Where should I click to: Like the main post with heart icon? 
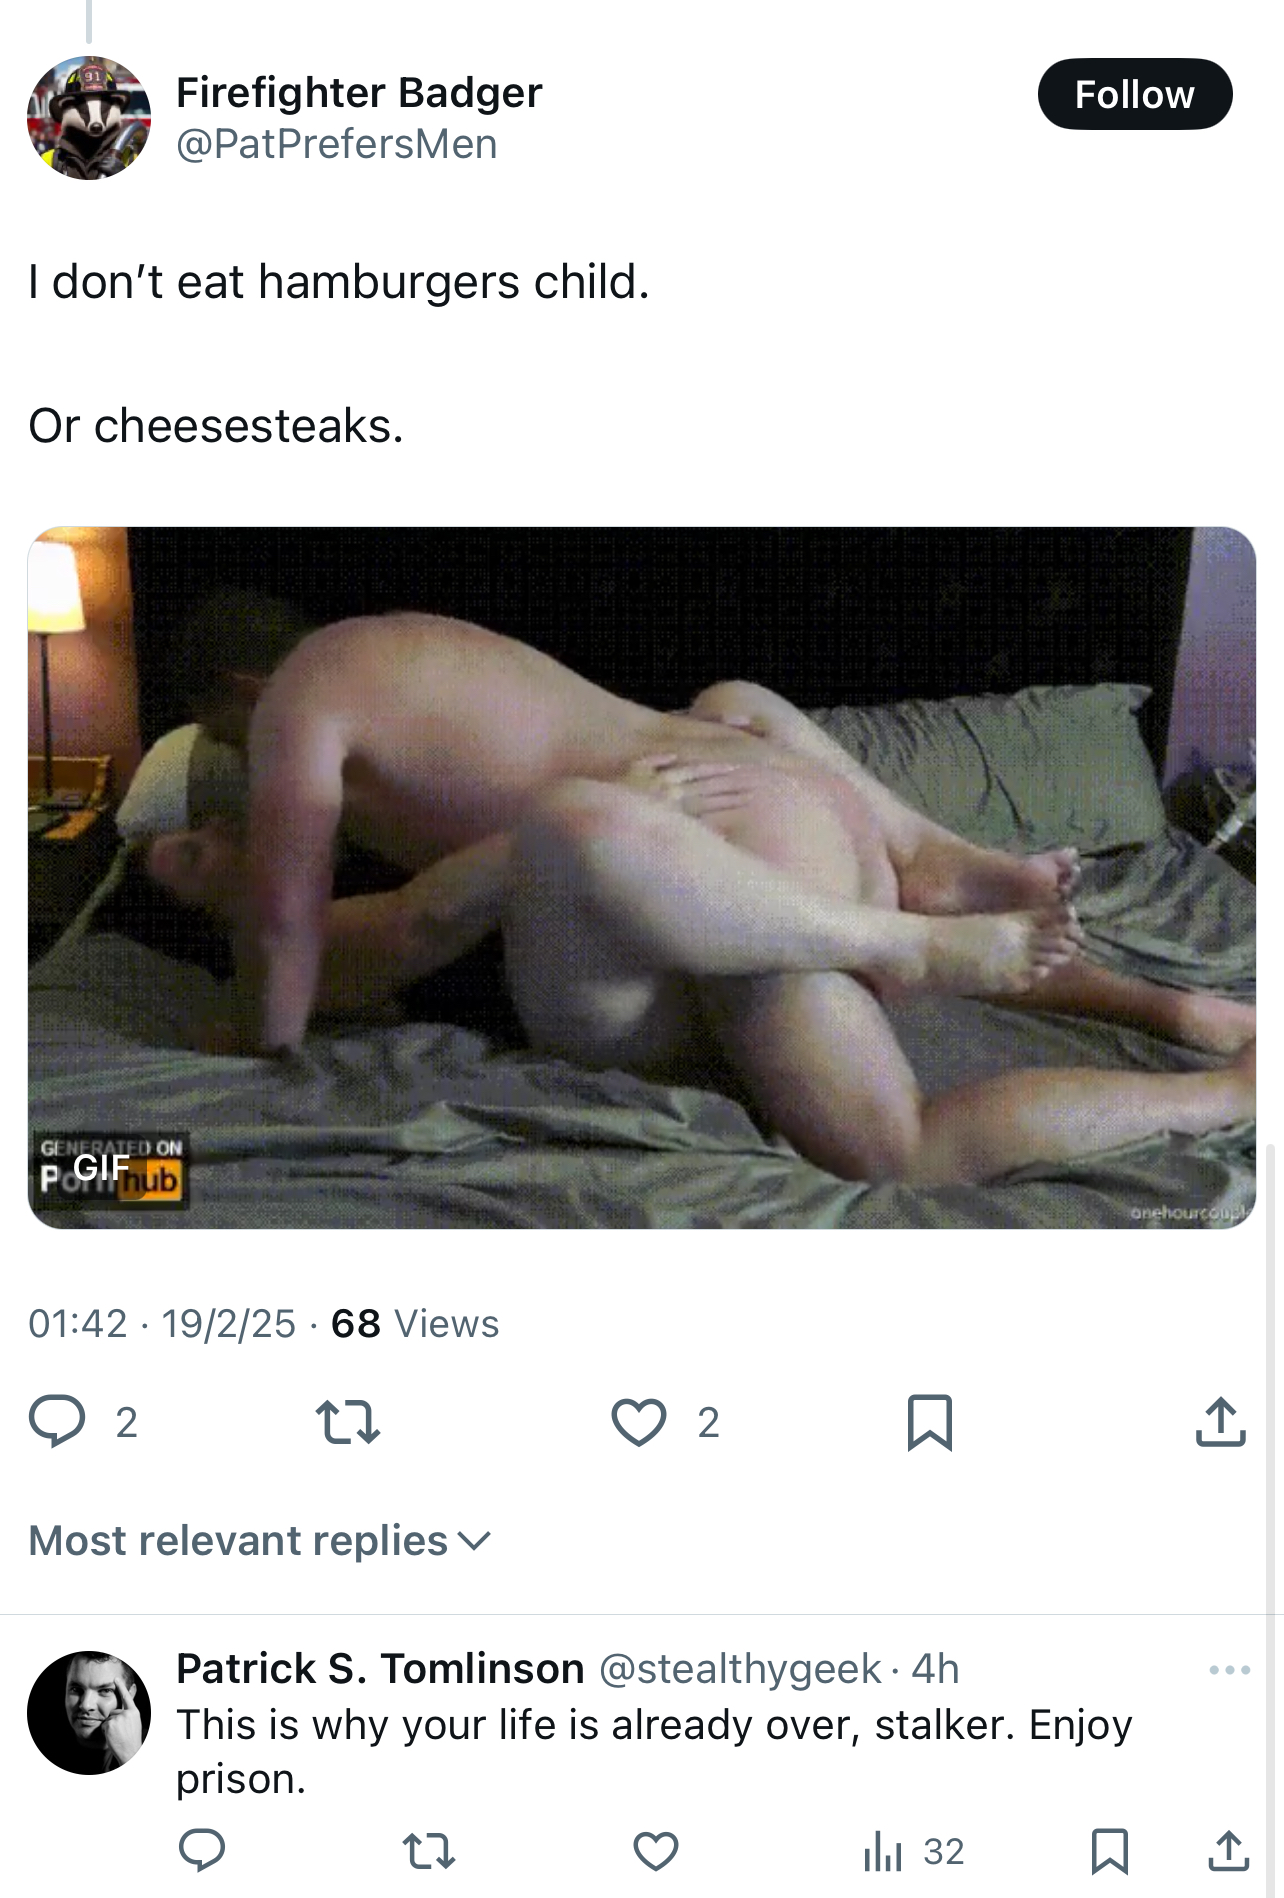(638, 1421)
